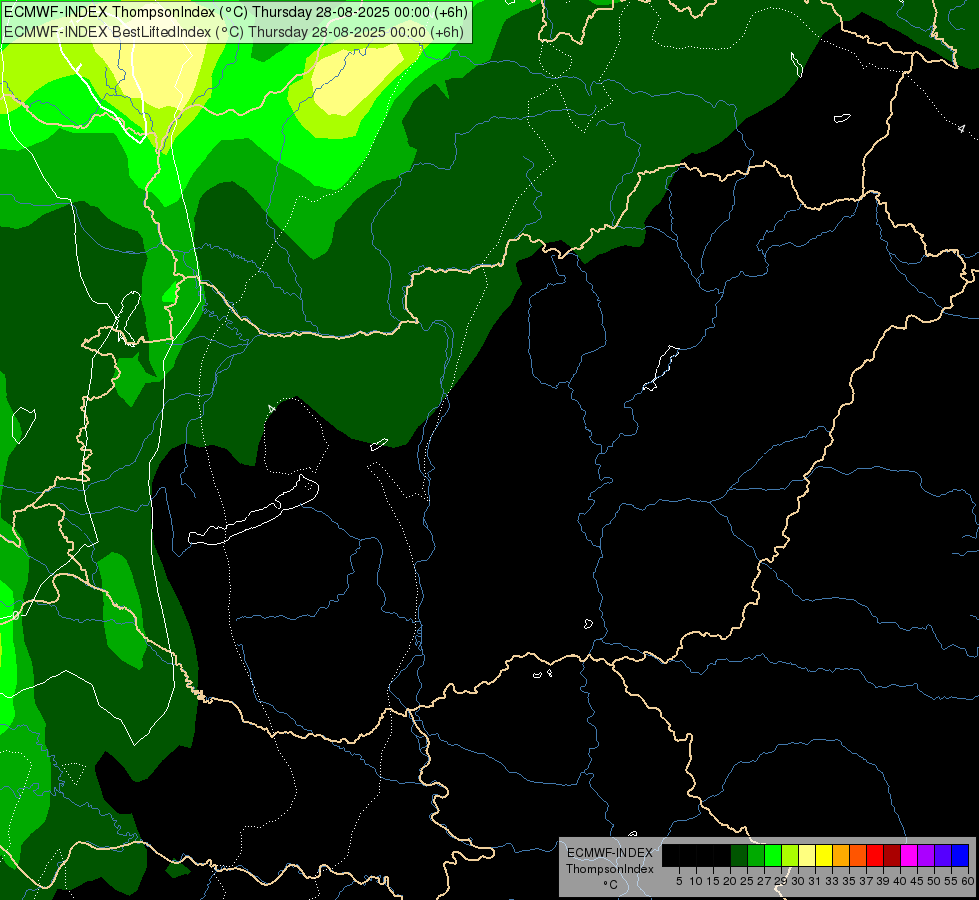Select the dark green 20–25 legend swatch

(x=739, y=855)
